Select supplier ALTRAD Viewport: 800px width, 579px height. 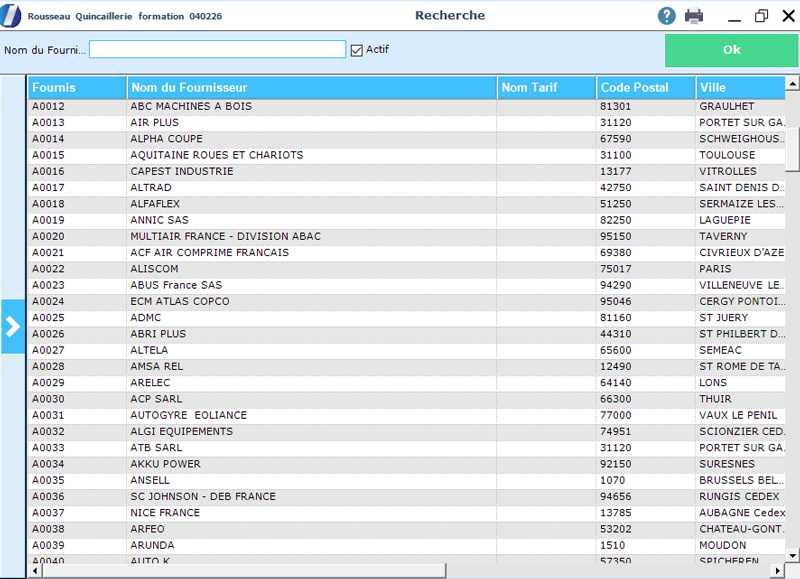click(x=151, y=188)
